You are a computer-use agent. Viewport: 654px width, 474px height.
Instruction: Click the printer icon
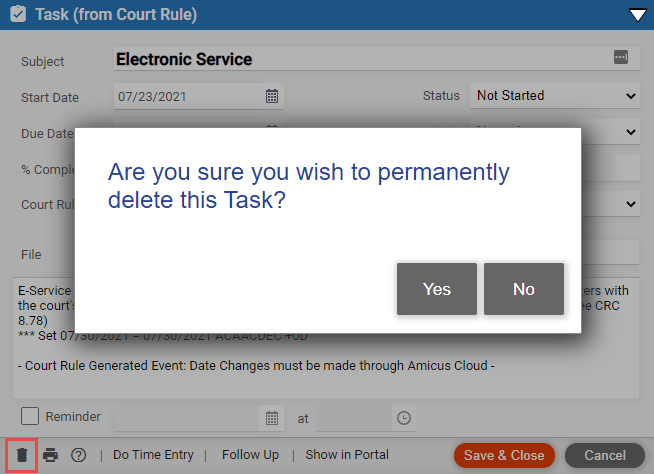click(50, 455)
